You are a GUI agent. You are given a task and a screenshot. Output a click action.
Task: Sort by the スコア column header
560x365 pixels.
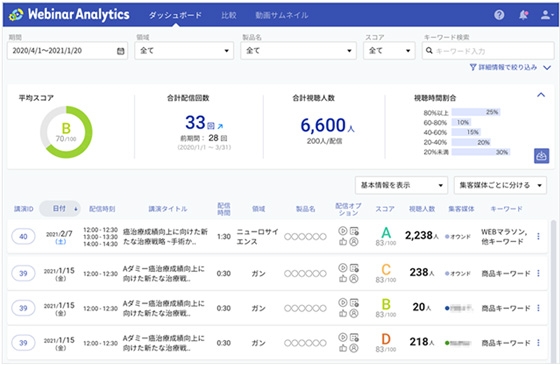point(385,209)
